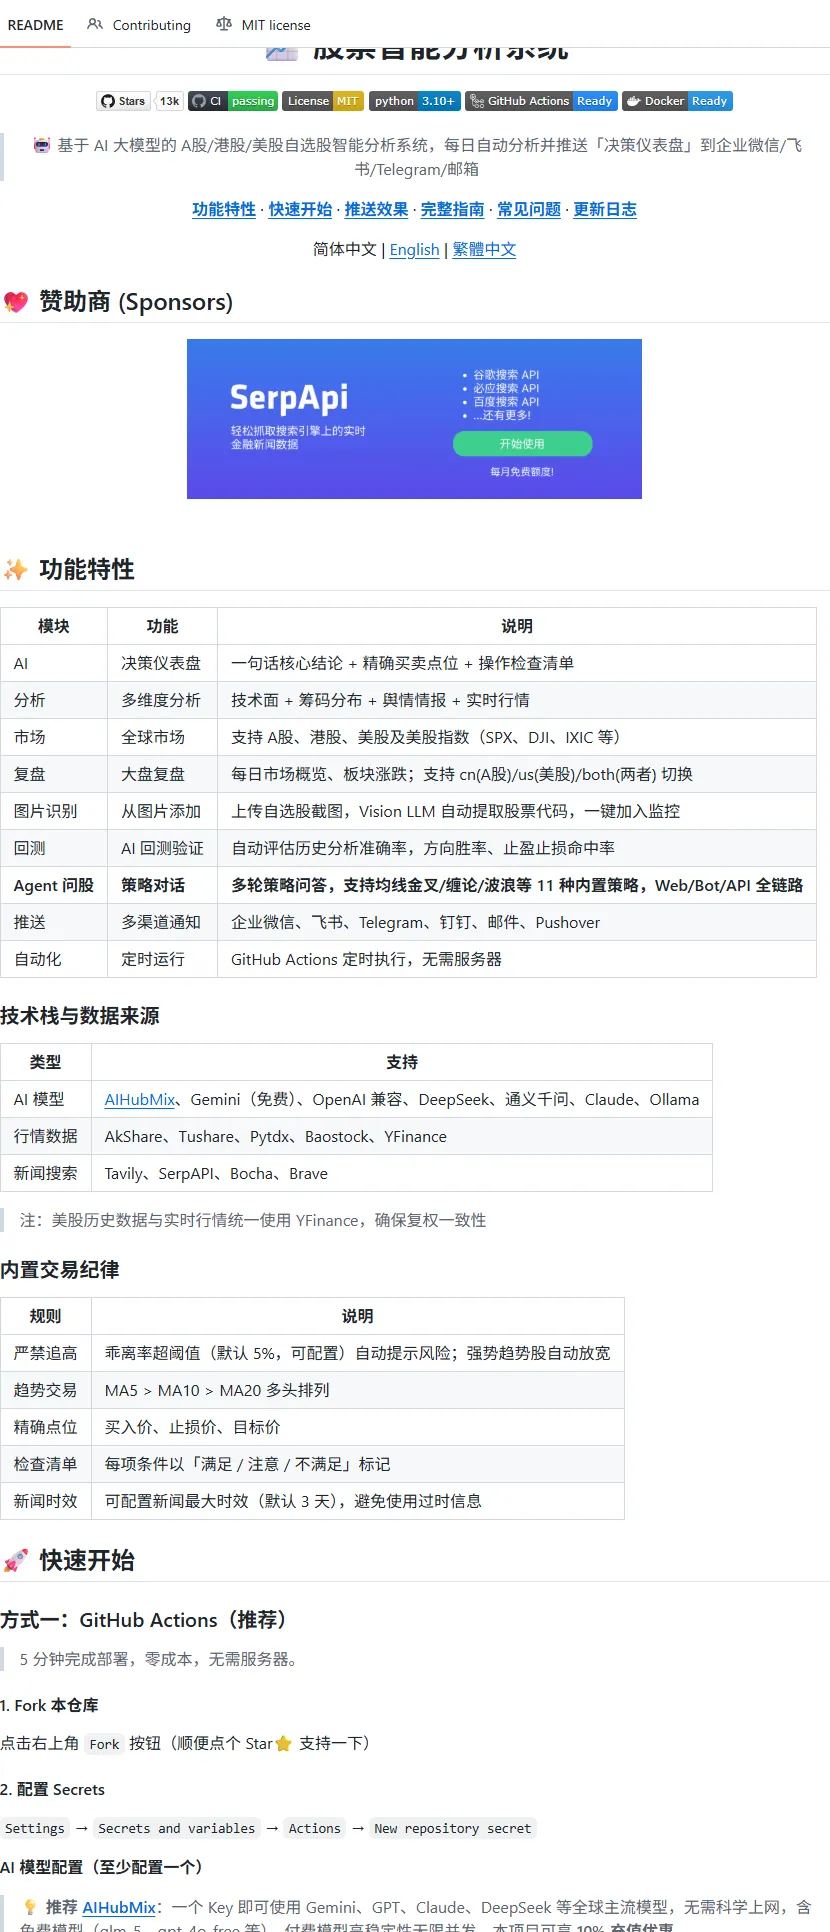Open the MIT license tab

point(264,25)
